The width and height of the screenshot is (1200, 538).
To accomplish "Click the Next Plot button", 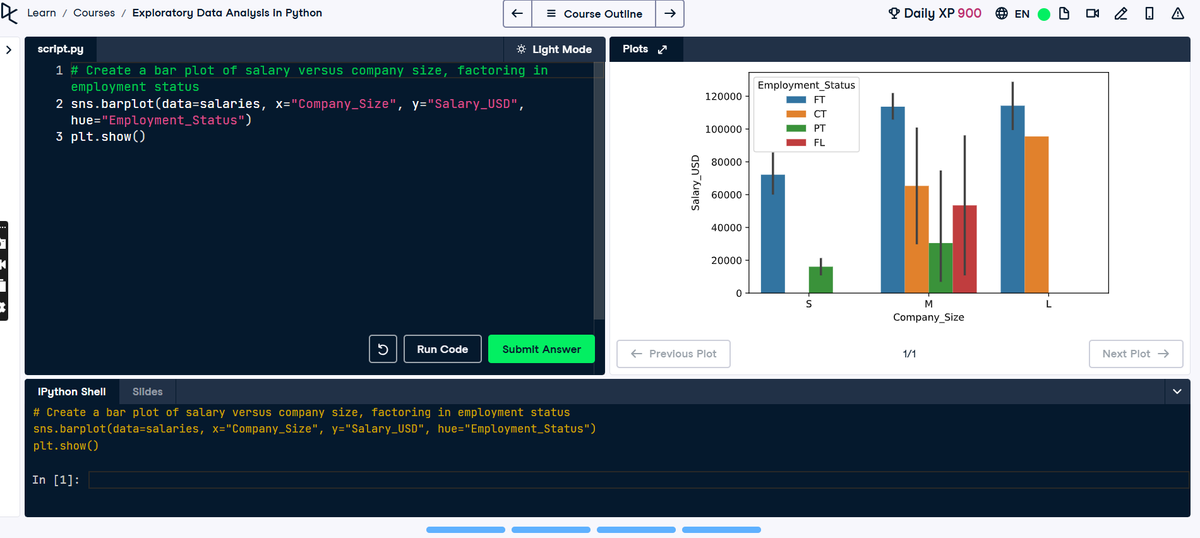I will coord(1136,353).
